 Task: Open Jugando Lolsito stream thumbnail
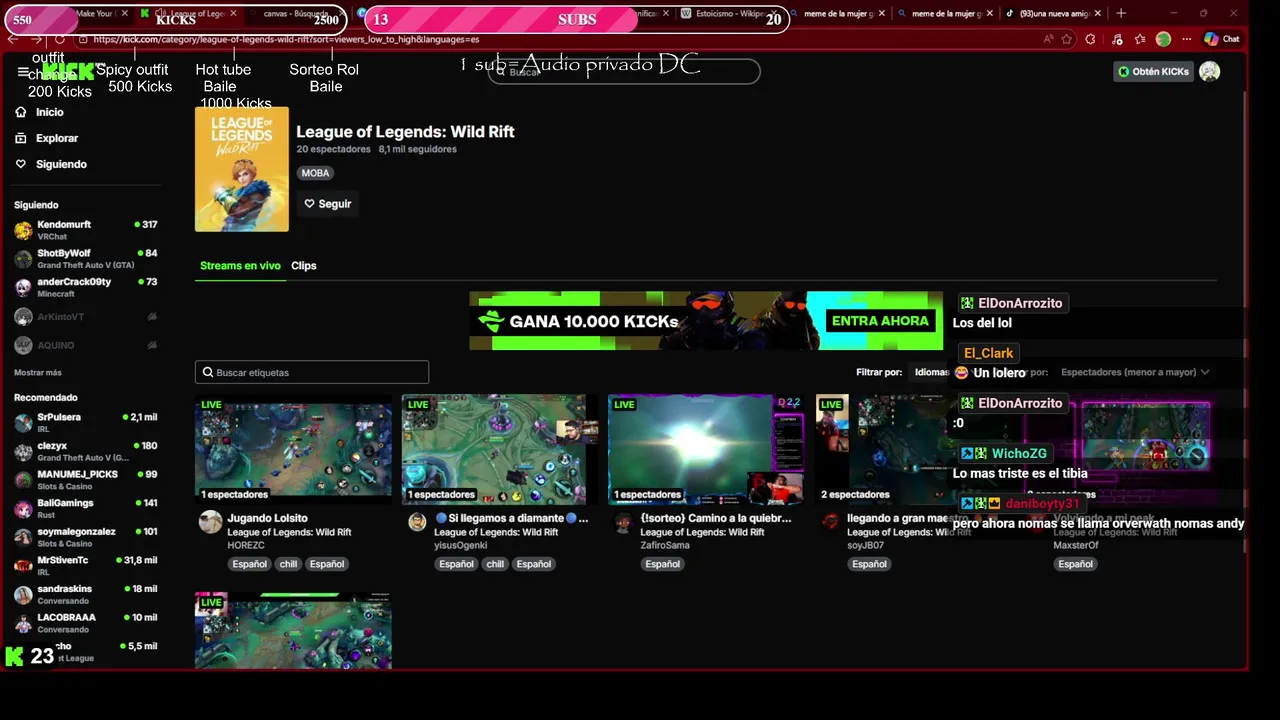coord(293,449)
